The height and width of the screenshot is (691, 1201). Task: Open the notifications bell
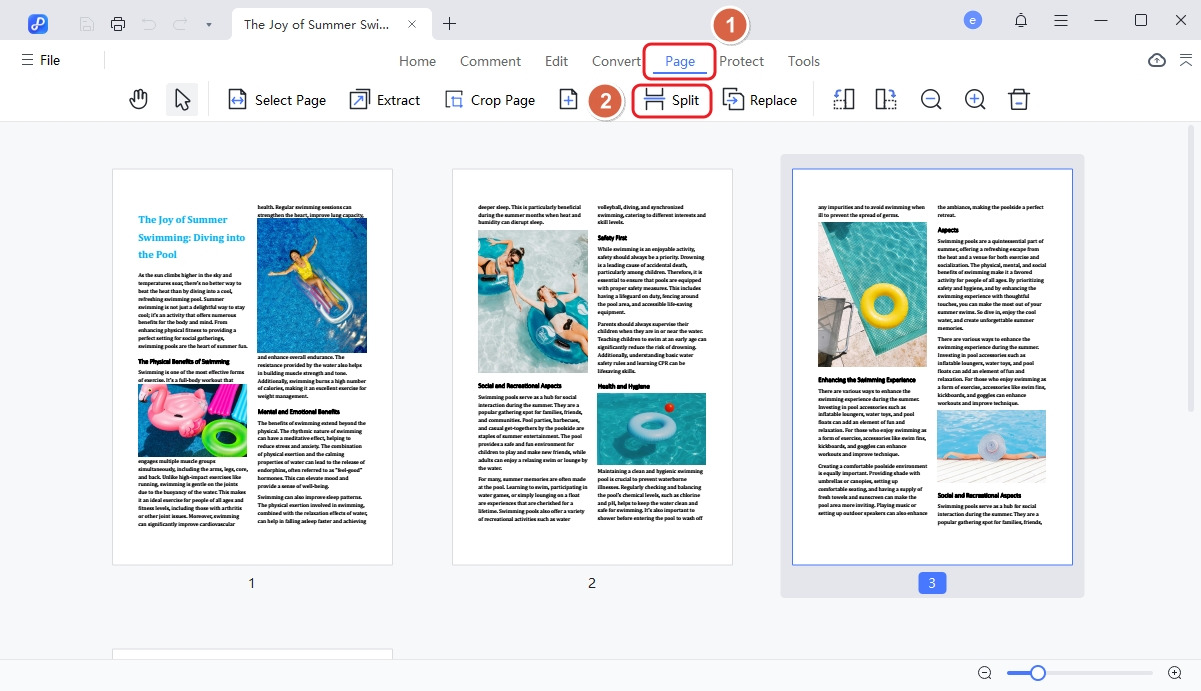tap(1021, 20)
